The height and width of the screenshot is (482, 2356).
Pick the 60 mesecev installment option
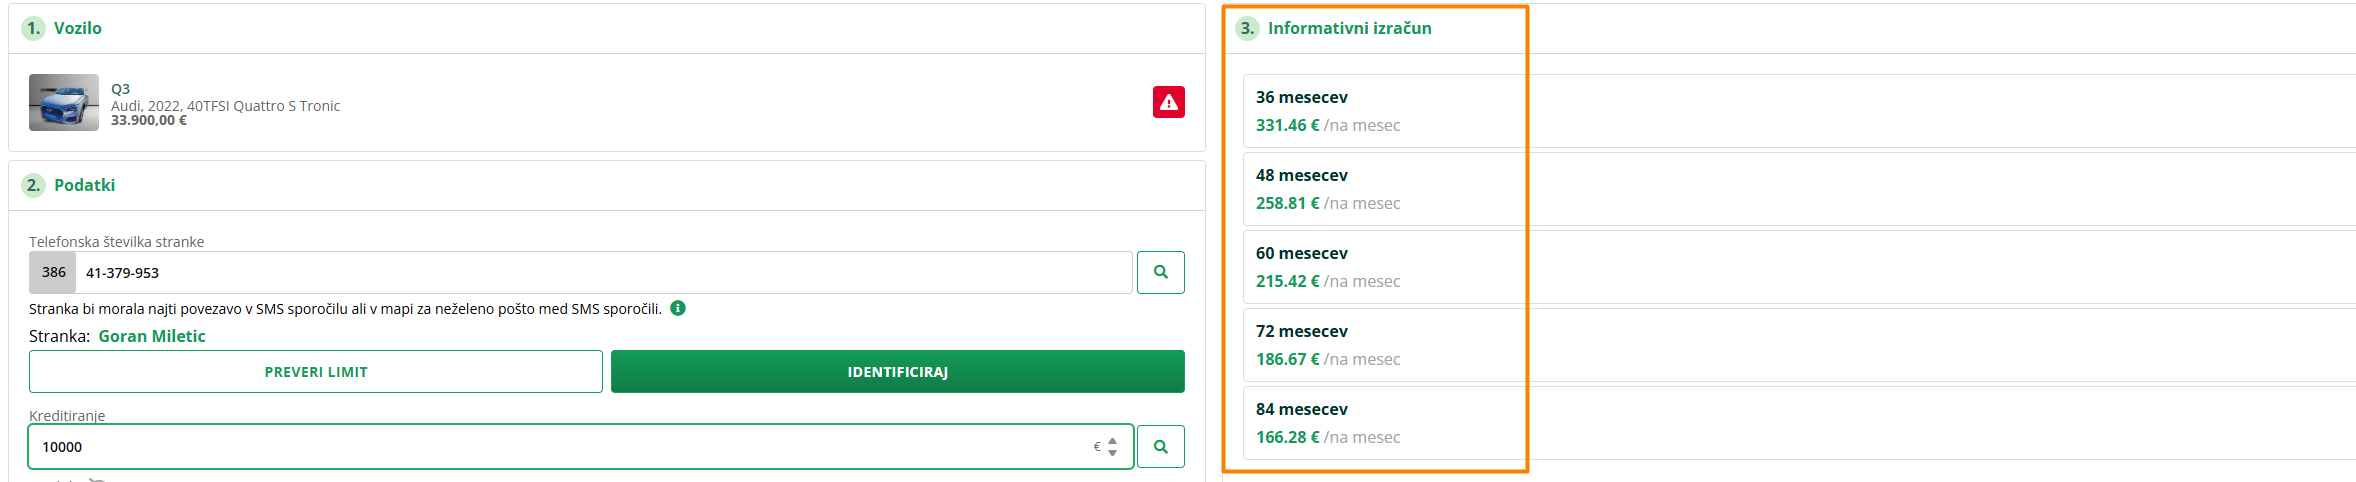tap(1380, 267)
